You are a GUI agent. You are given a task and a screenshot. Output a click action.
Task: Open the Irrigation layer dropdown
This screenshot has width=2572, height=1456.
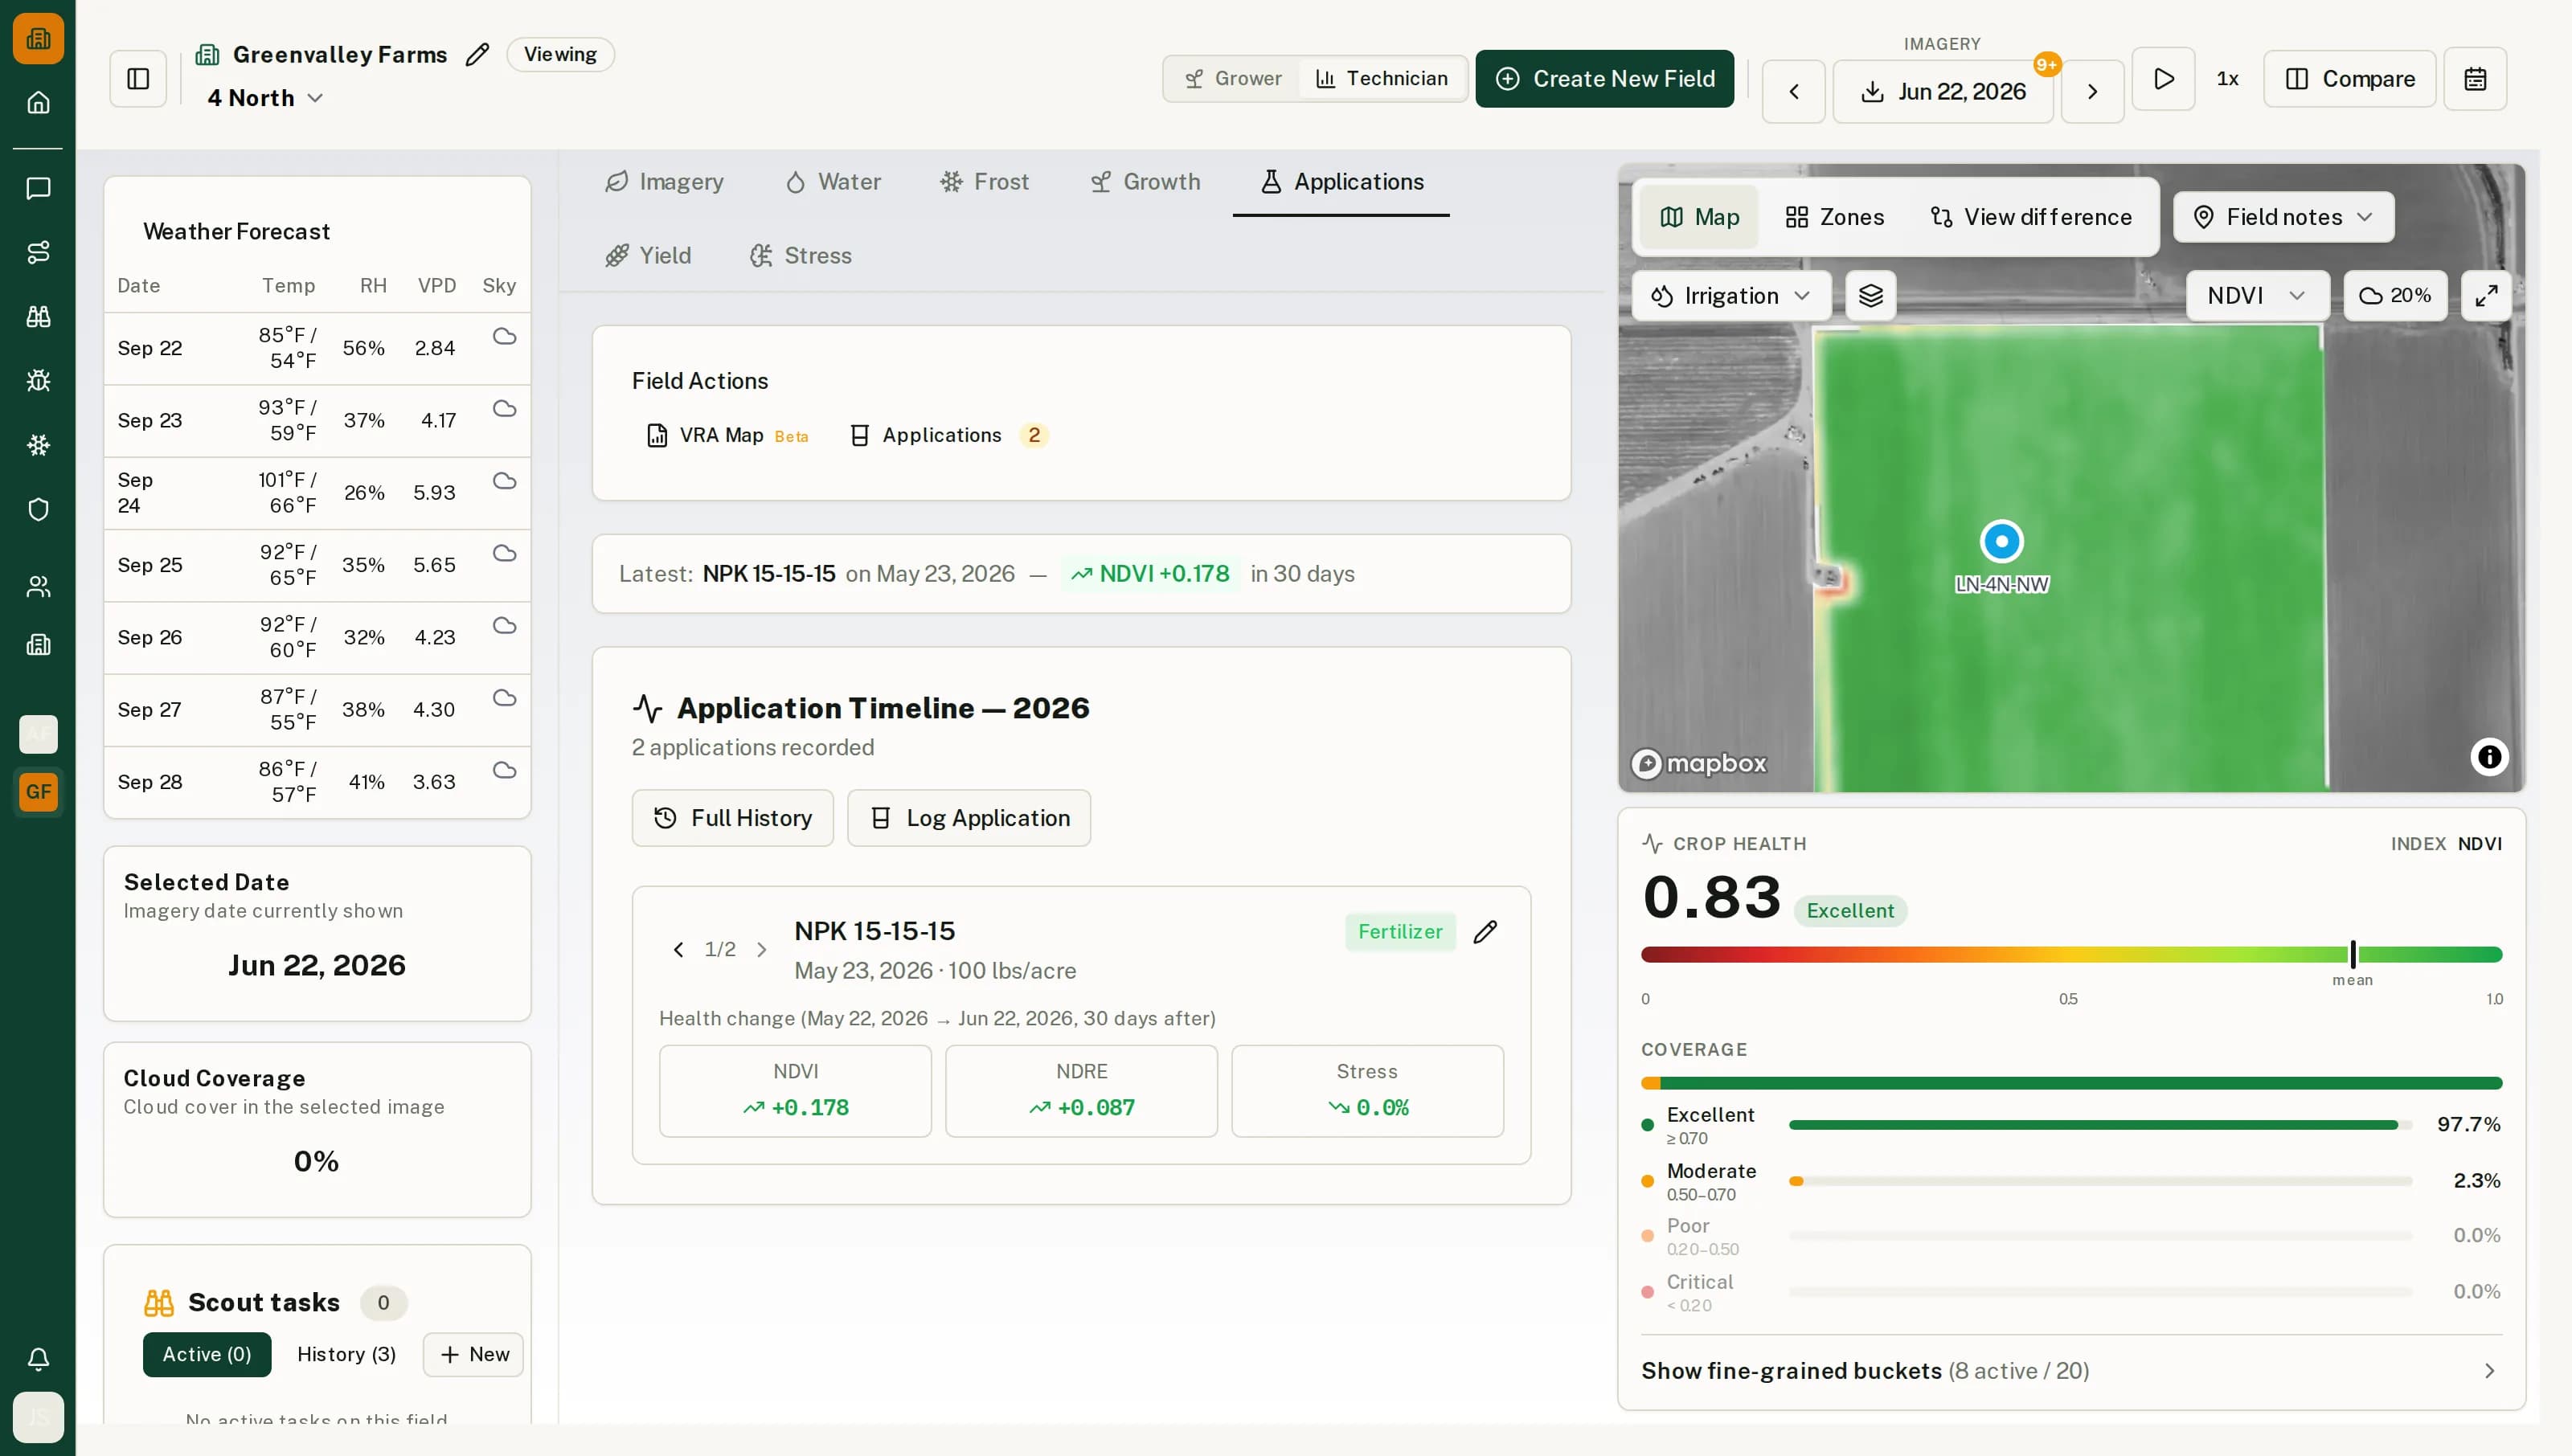(1731, 295)
